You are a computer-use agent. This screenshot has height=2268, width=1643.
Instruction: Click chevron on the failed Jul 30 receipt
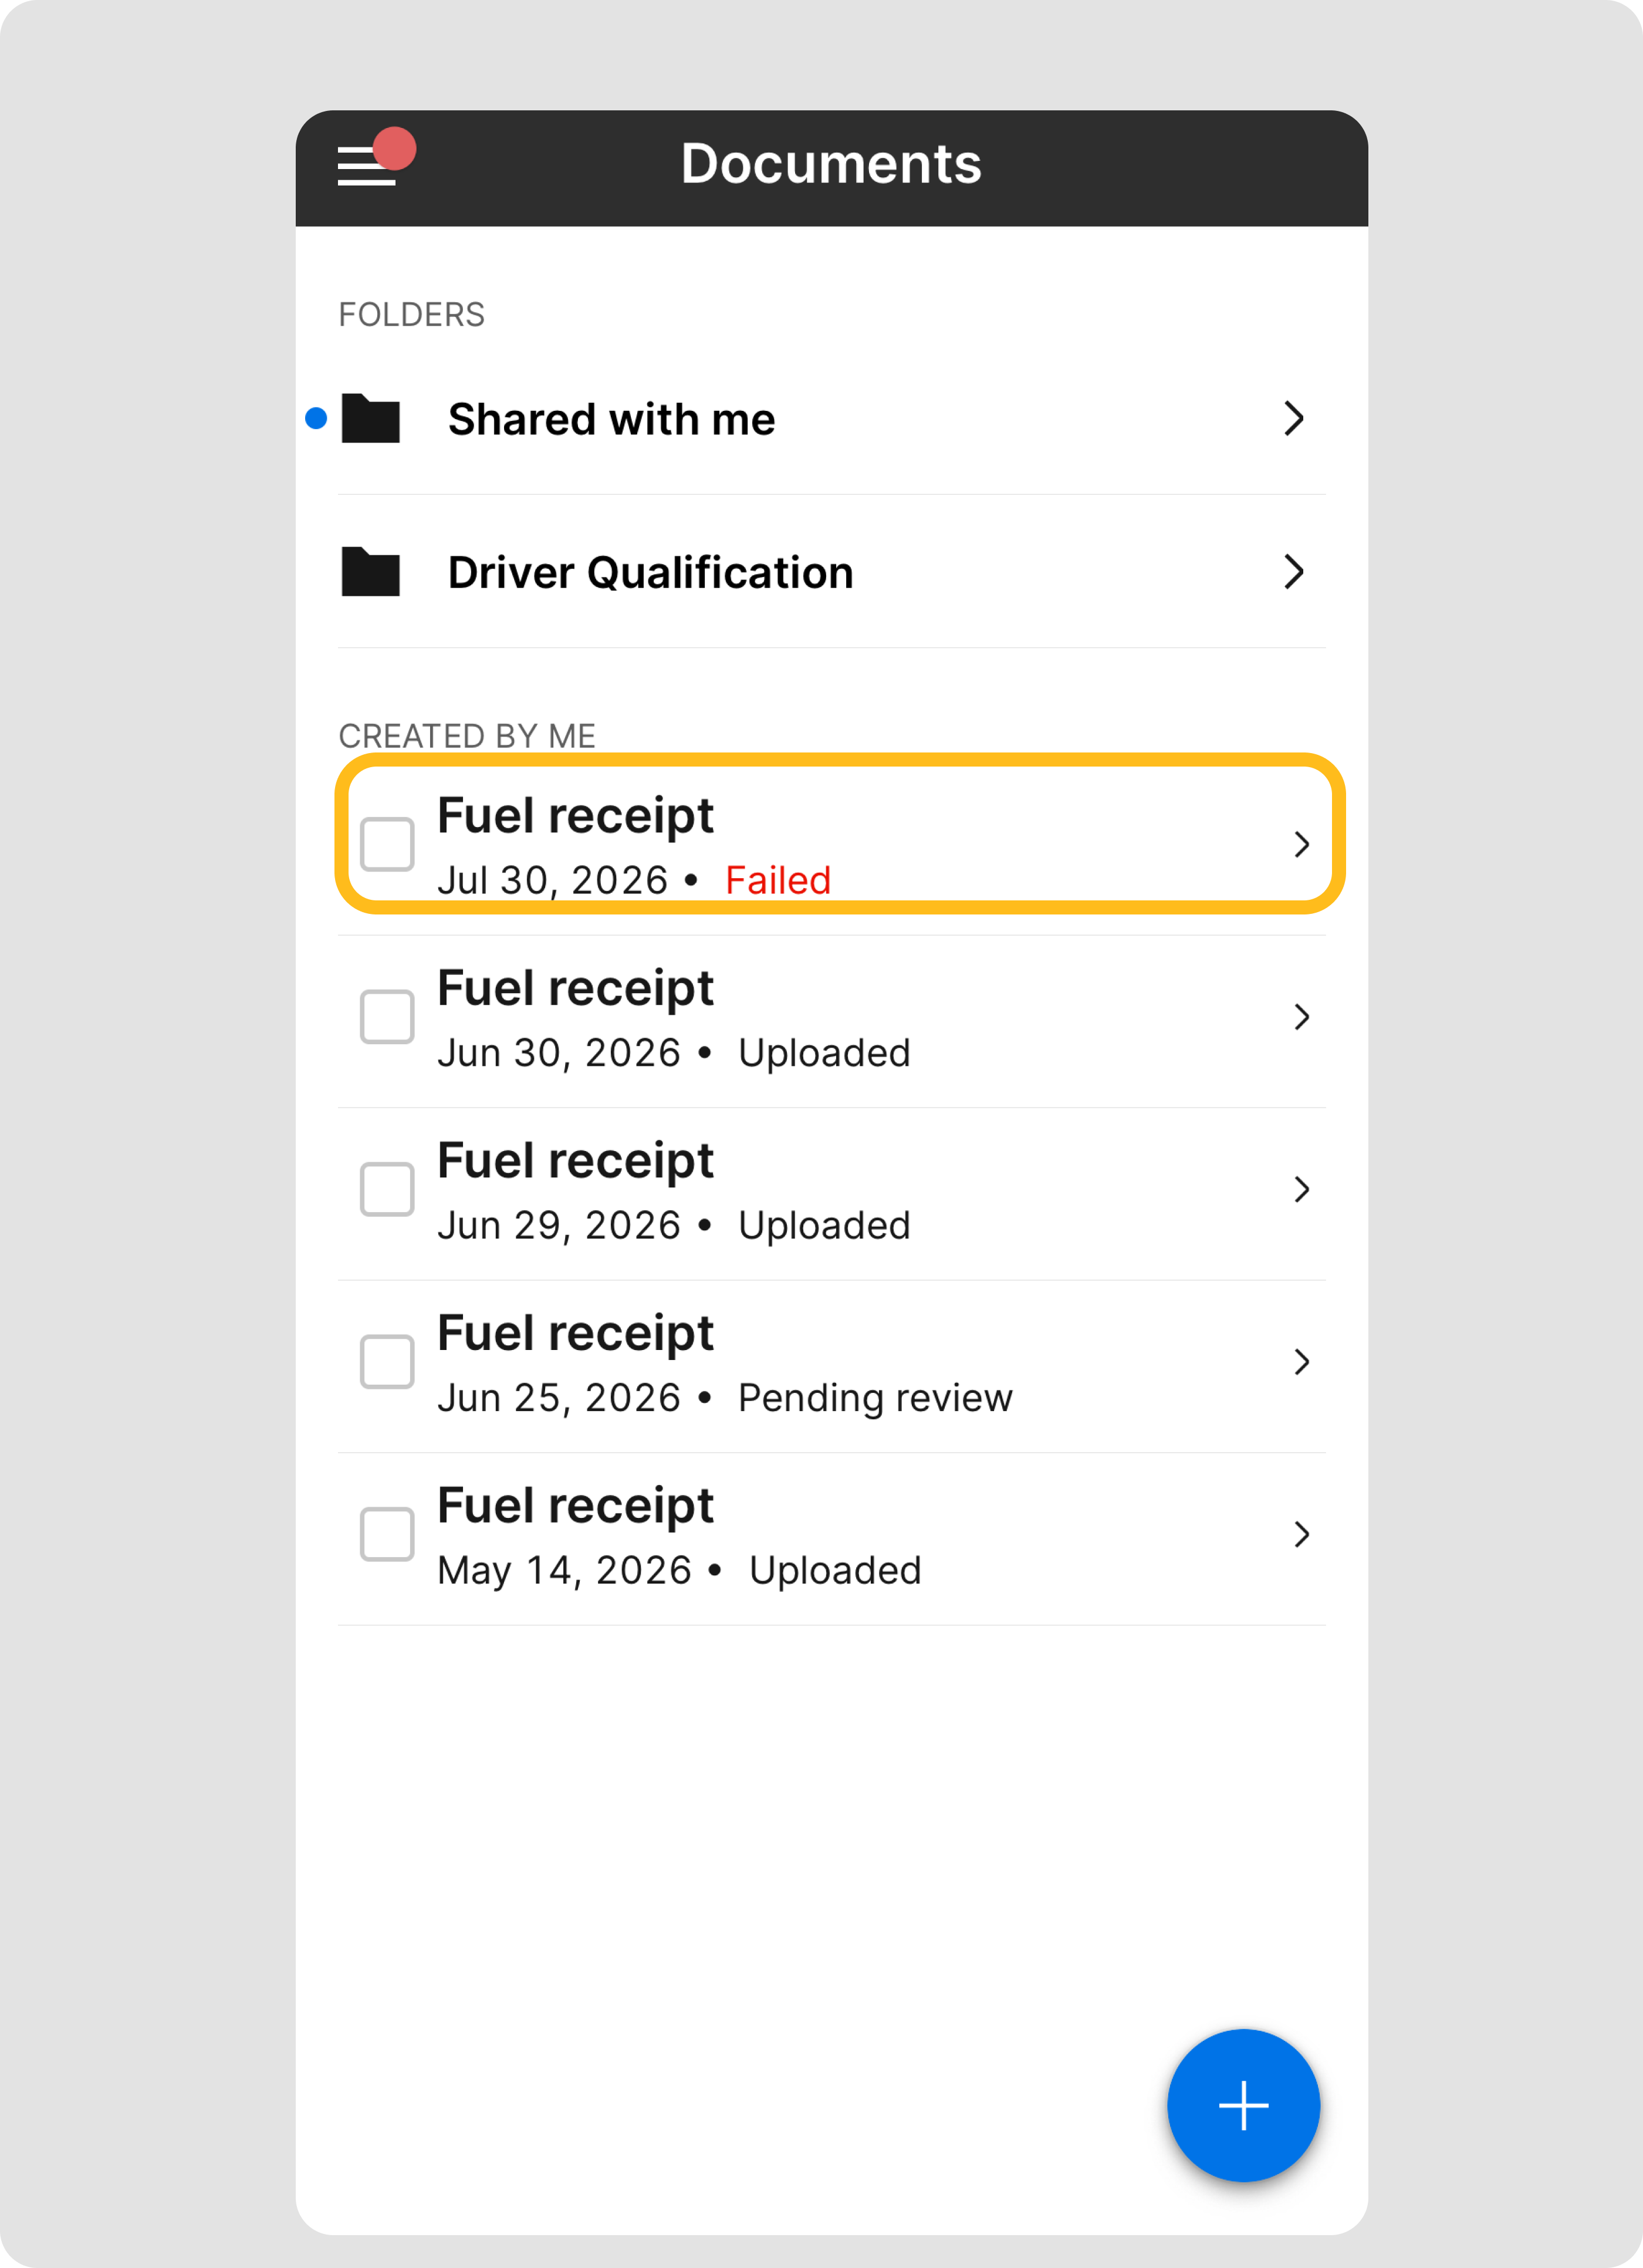pos(1301,845)
